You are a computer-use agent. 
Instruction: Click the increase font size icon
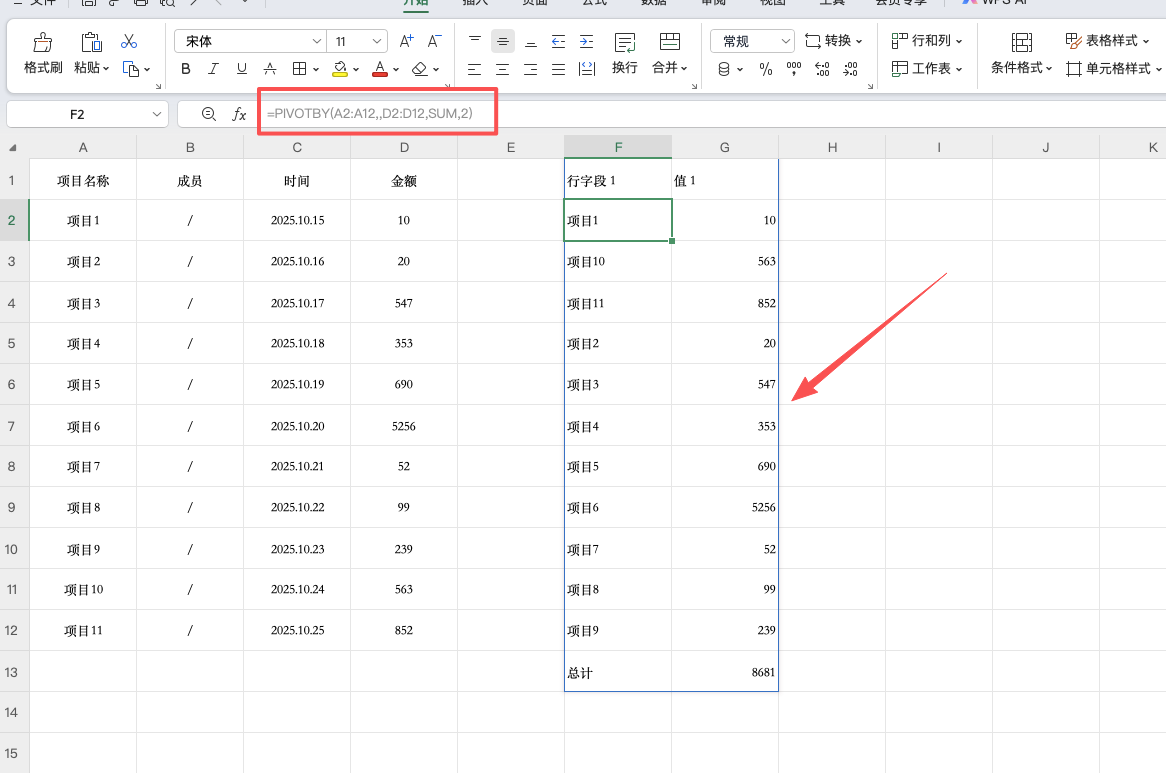click(406, 41)
